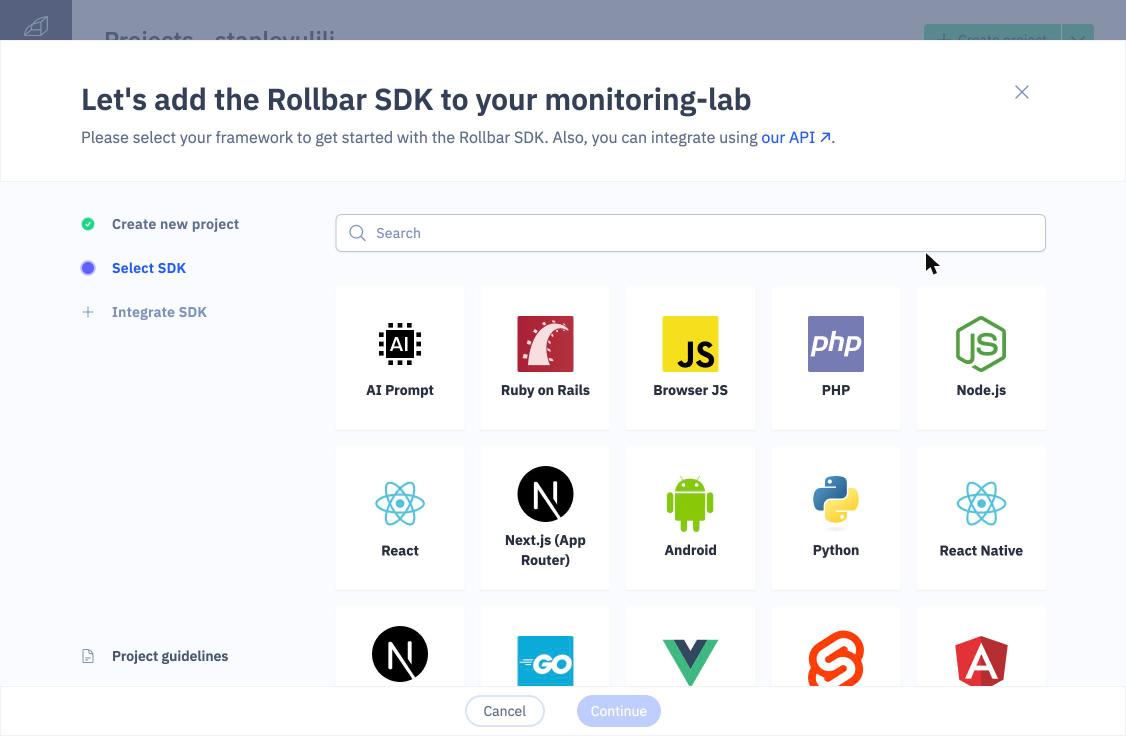Choose the Android SDK
This screenshot has width=1126, height=736.
pyautogui.click(x=690, y=518)
